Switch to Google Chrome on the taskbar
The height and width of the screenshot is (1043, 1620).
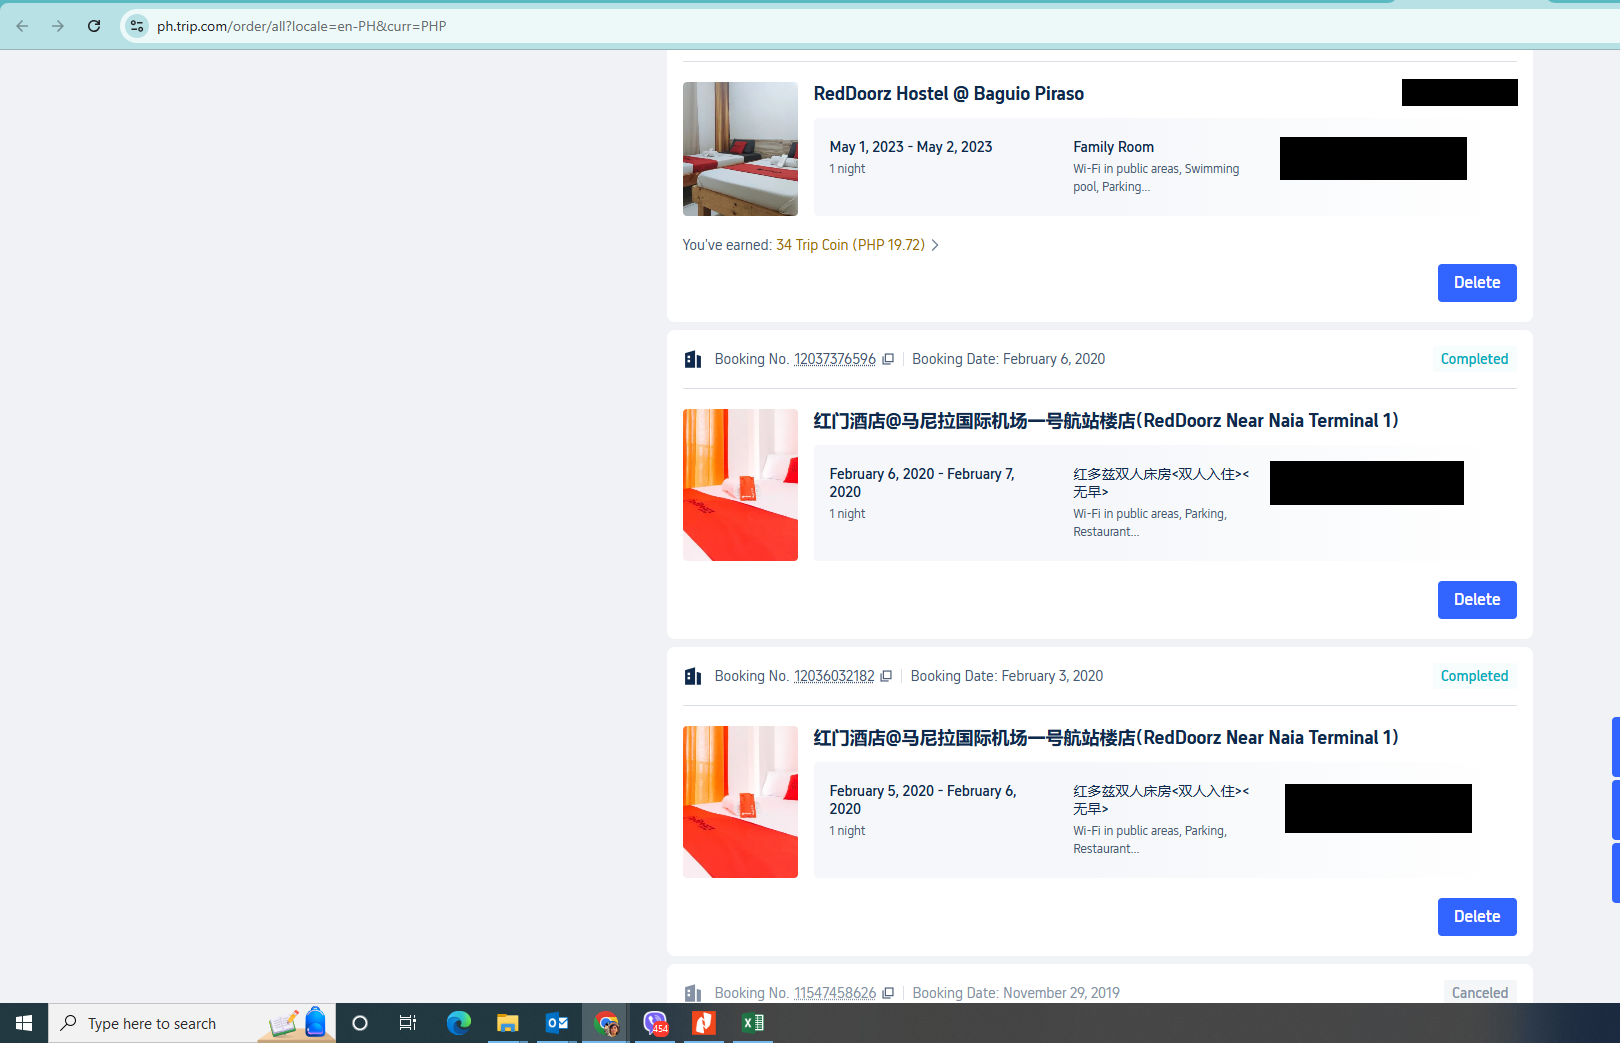point(606,1023)
